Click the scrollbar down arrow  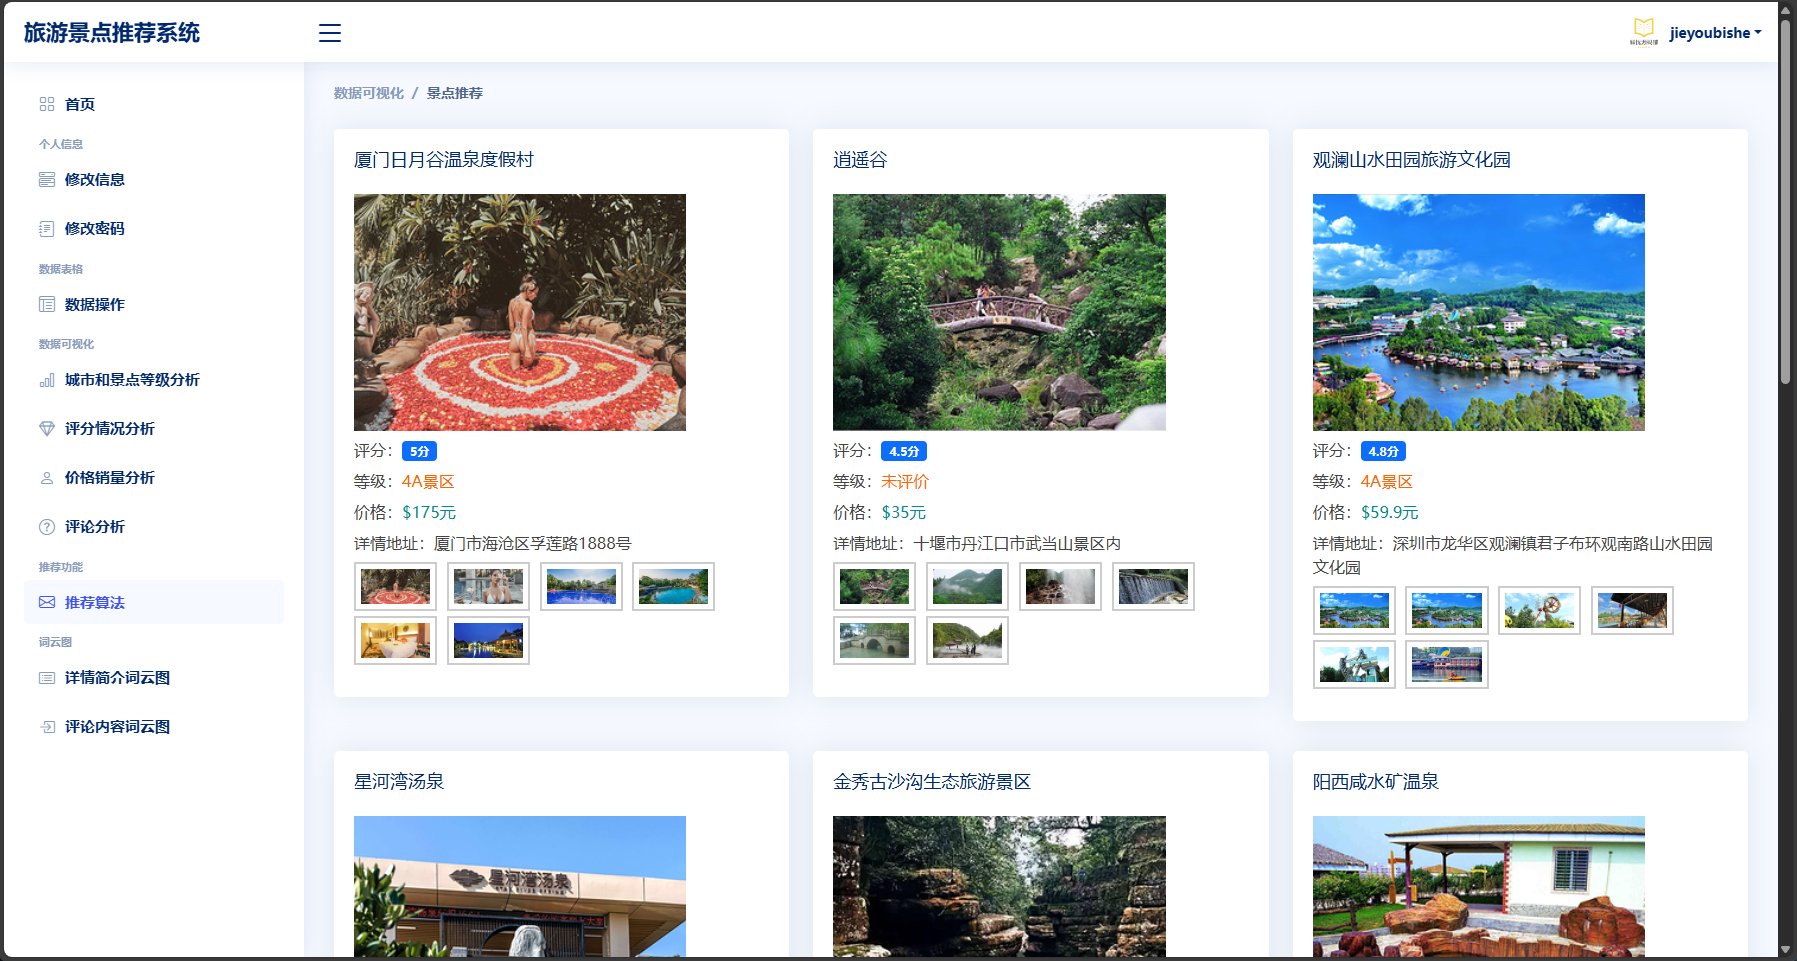1786,950
